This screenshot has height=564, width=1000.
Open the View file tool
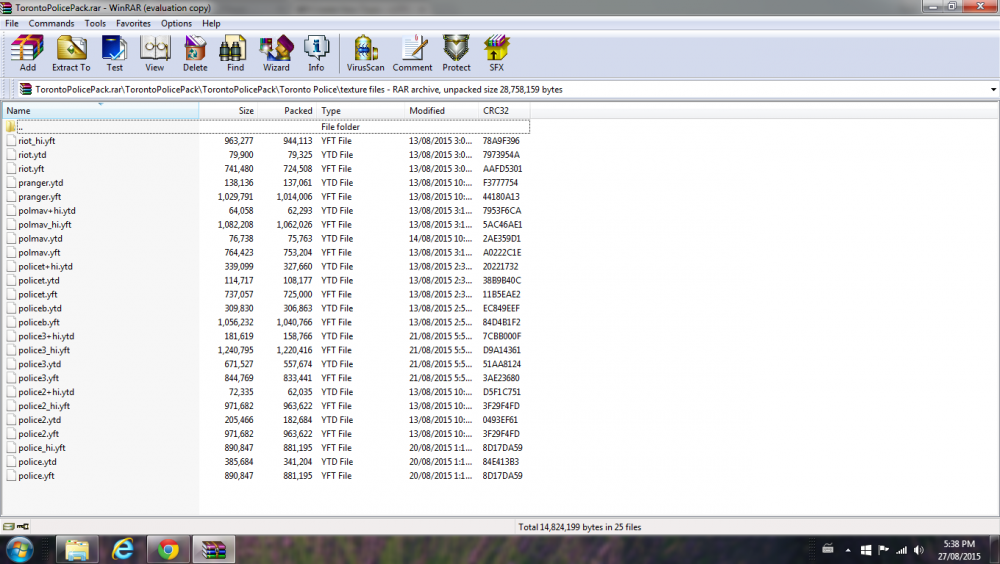pyautogui.click(x=154, y=53)
